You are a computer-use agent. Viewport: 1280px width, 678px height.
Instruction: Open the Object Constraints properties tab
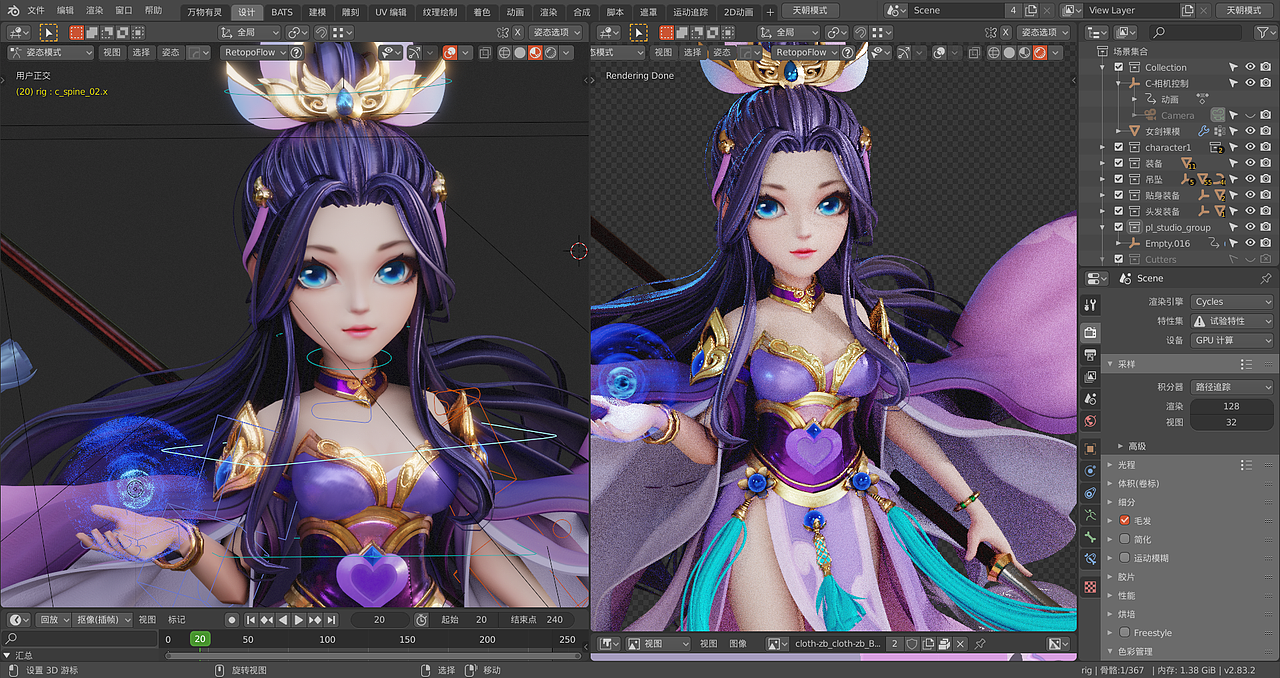click(x=1091, y=493)
